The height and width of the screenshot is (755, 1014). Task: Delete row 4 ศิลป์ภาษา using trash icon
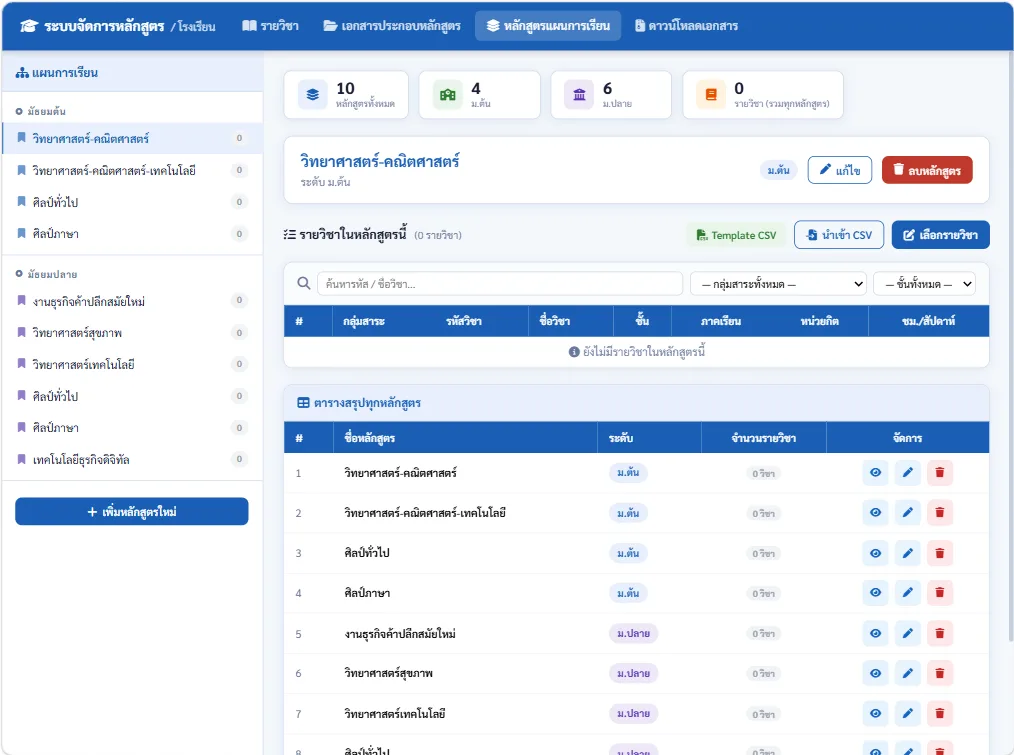click(940, 593)
